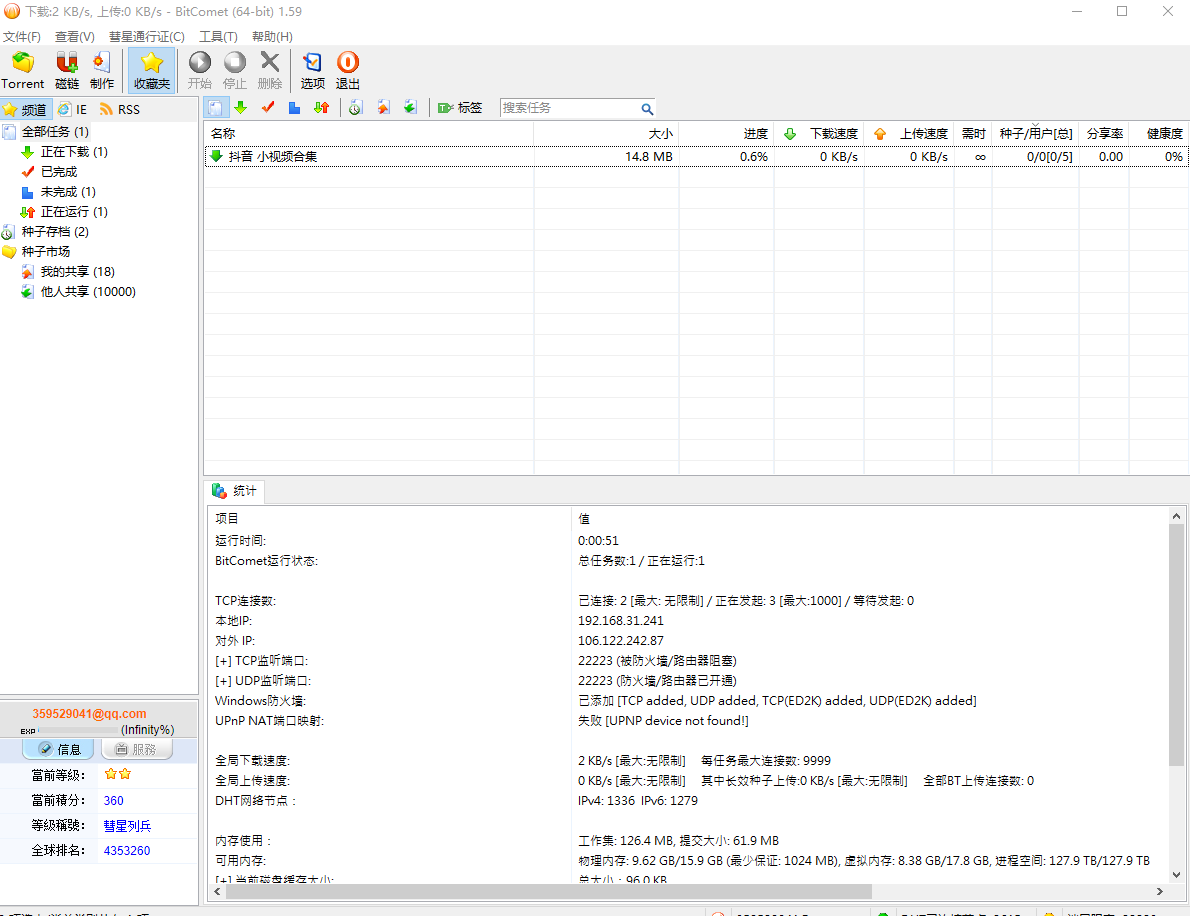Sort tasks by 需时 column
Viewport: 1190px width, 916px height.
tap(973, 134)
